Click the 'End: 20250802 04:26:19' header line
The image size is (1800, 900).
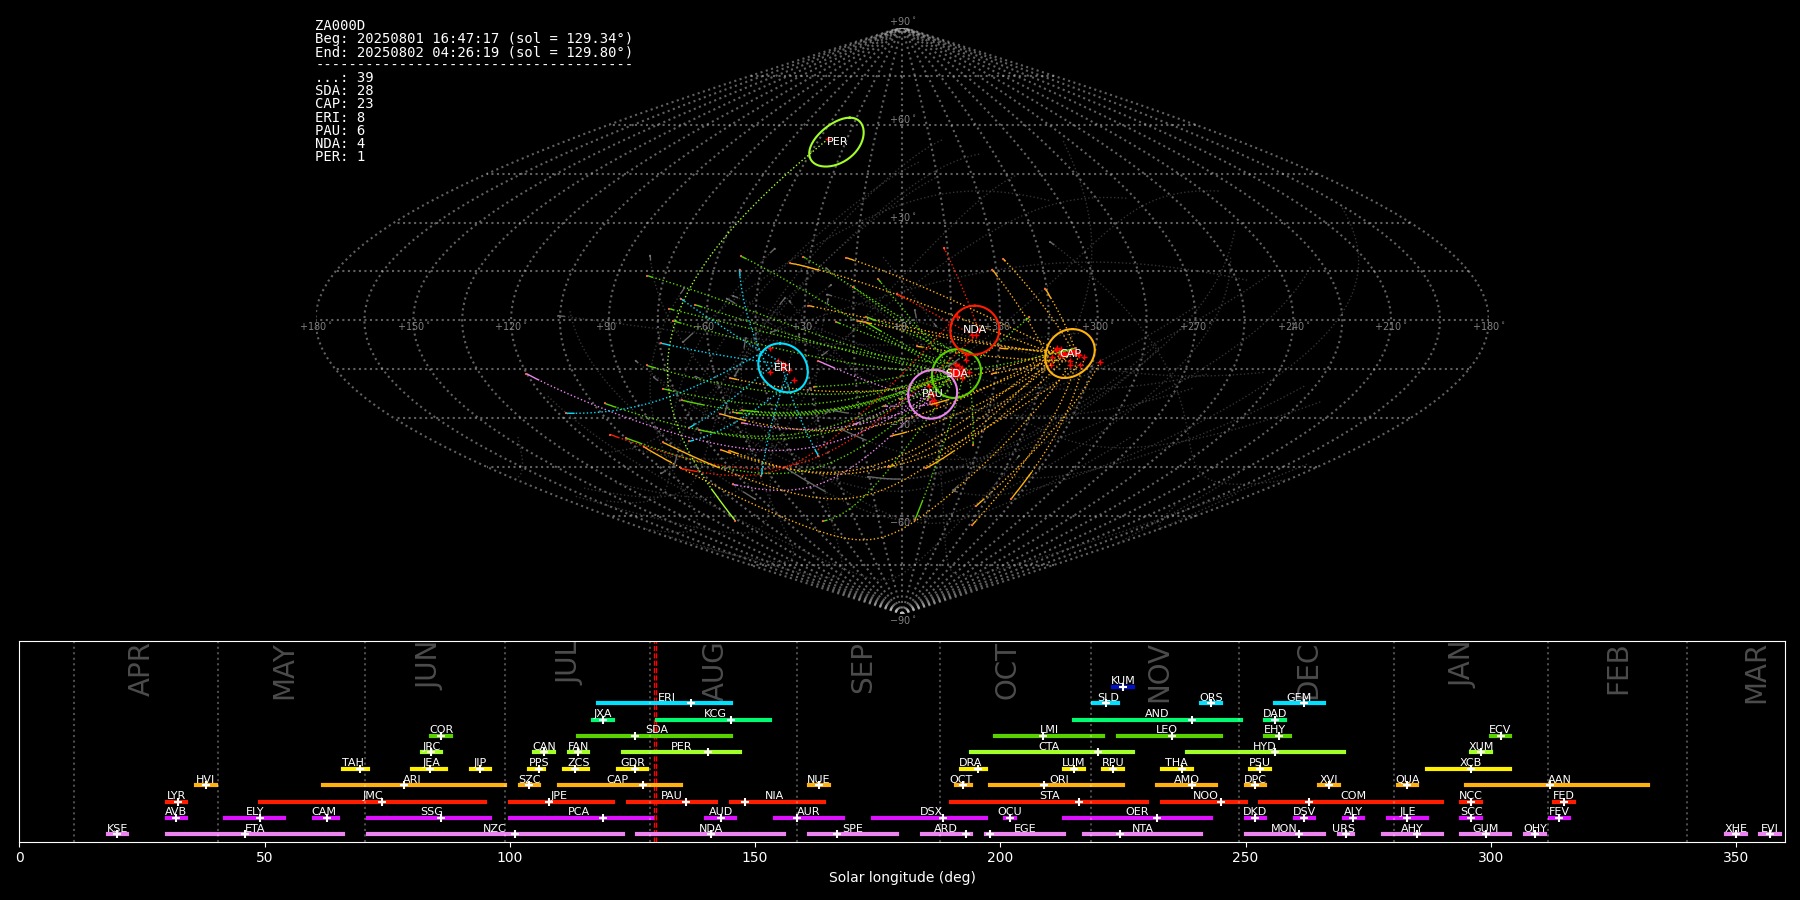[474, 52]
